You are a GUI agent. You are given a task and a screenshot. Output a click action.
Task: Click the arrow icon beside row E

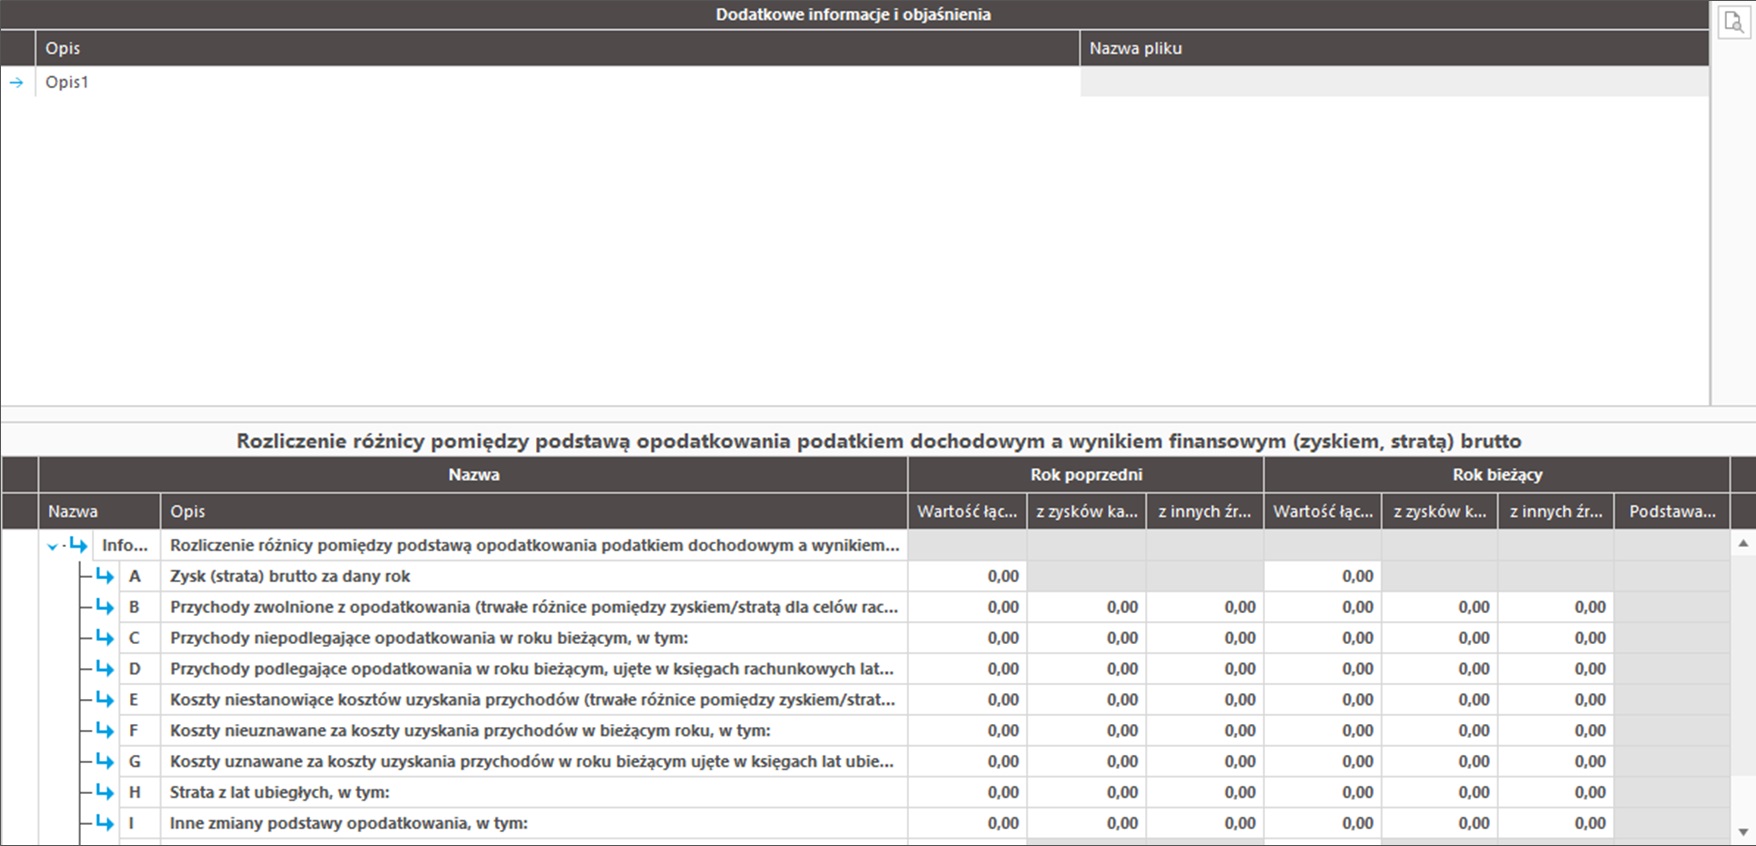tap(104, 700)
